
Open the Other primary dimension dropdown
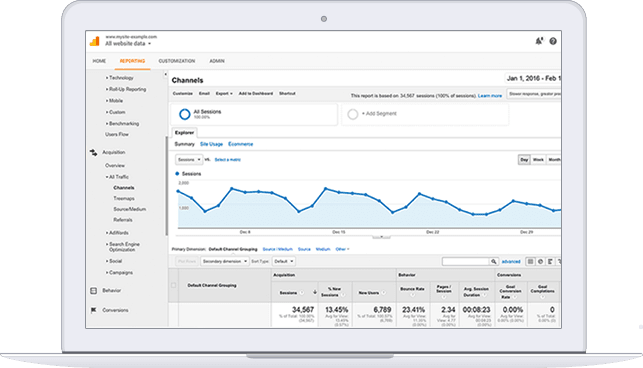[342, 249]
